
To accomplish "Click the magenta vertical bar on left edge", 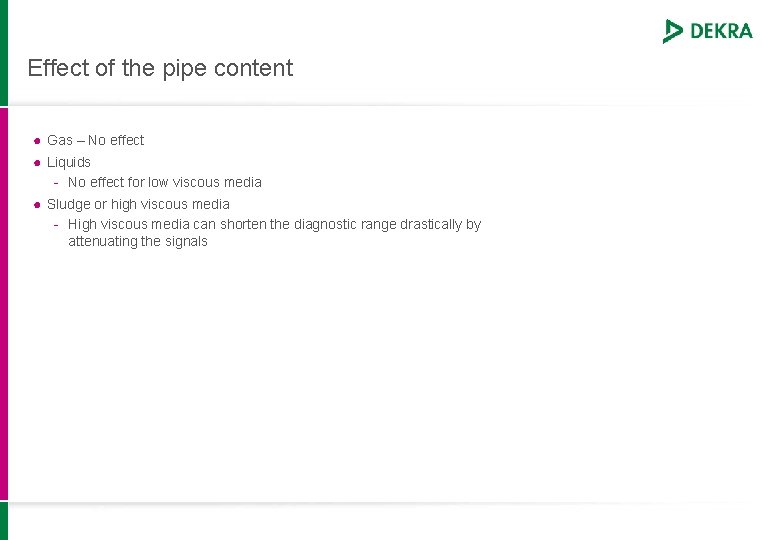I will click(4, 304).
